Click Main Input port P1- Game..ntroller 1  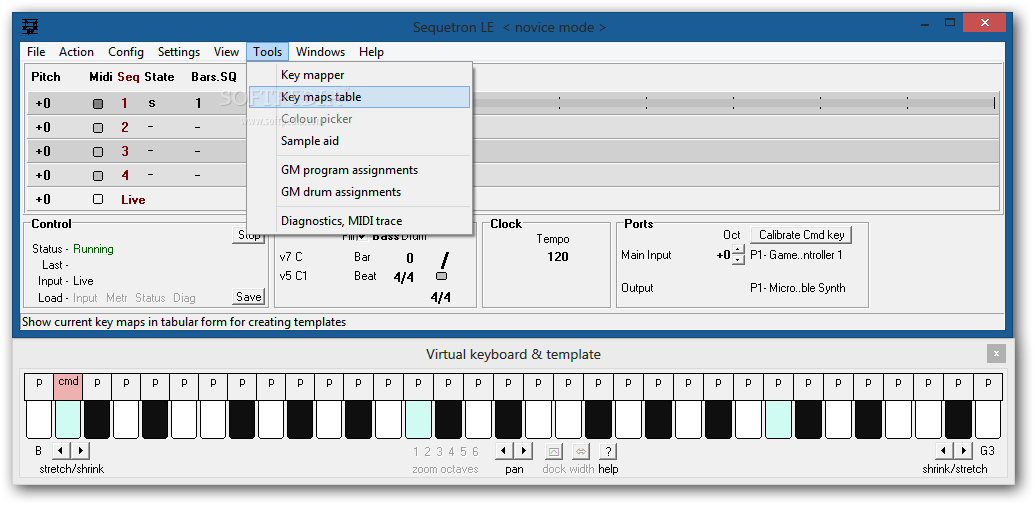796,255
